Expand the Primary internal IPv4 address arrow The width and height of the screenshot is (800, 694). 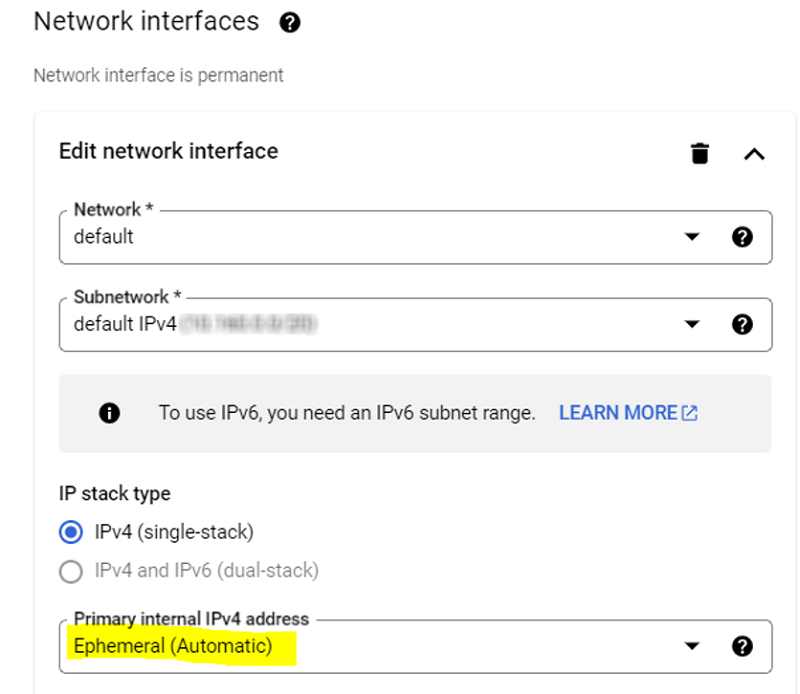[692, 646]
